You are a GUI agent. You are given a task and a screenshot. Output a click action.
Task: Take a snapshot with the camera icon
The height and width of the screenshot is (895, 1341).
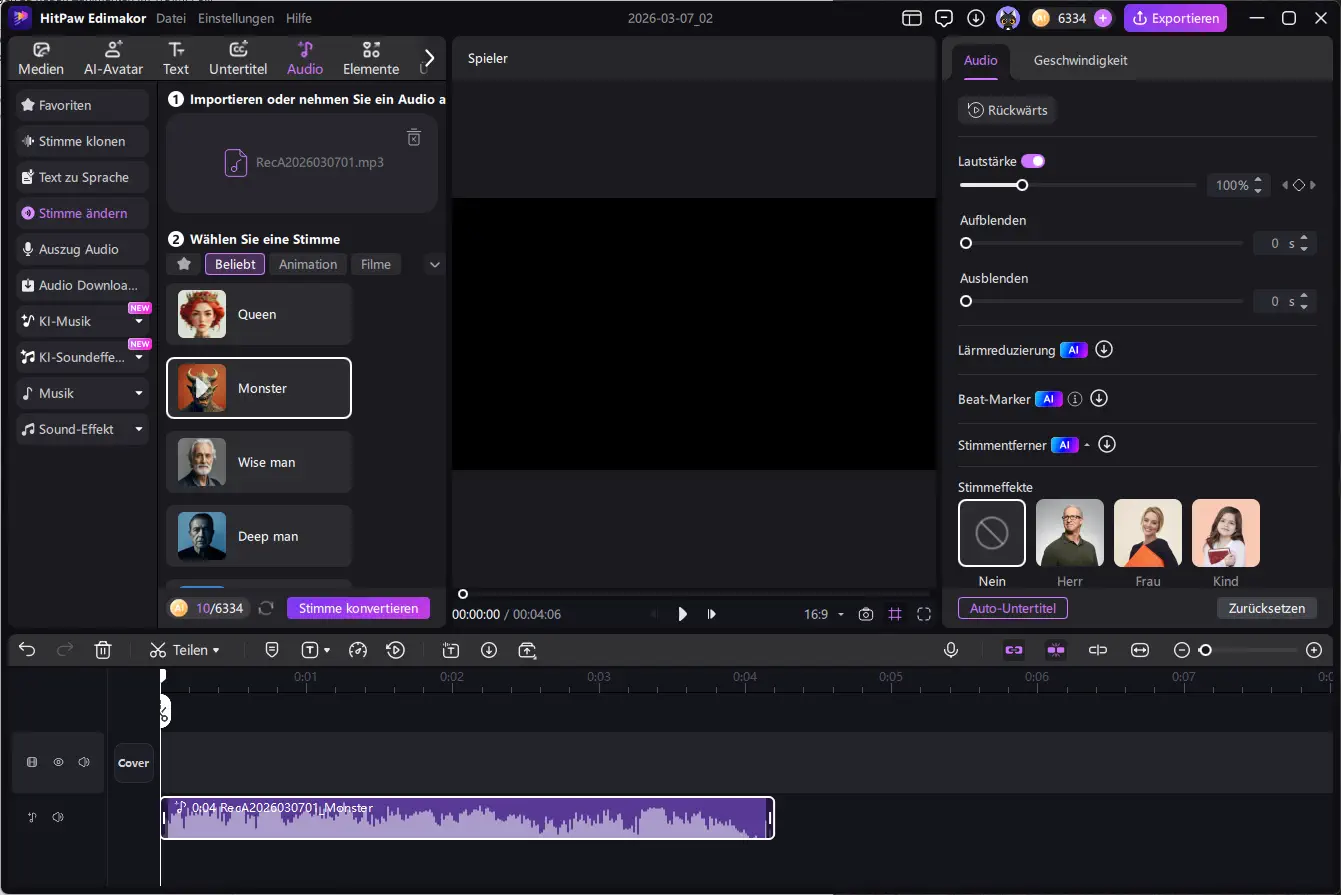[x=866, y=614]
